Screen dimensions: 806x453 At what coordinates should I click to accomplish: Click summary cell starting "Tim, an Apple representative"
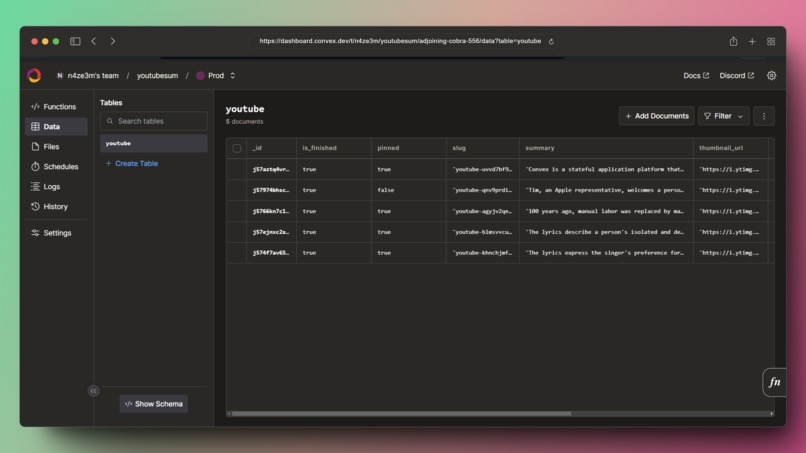coord(606,190)
